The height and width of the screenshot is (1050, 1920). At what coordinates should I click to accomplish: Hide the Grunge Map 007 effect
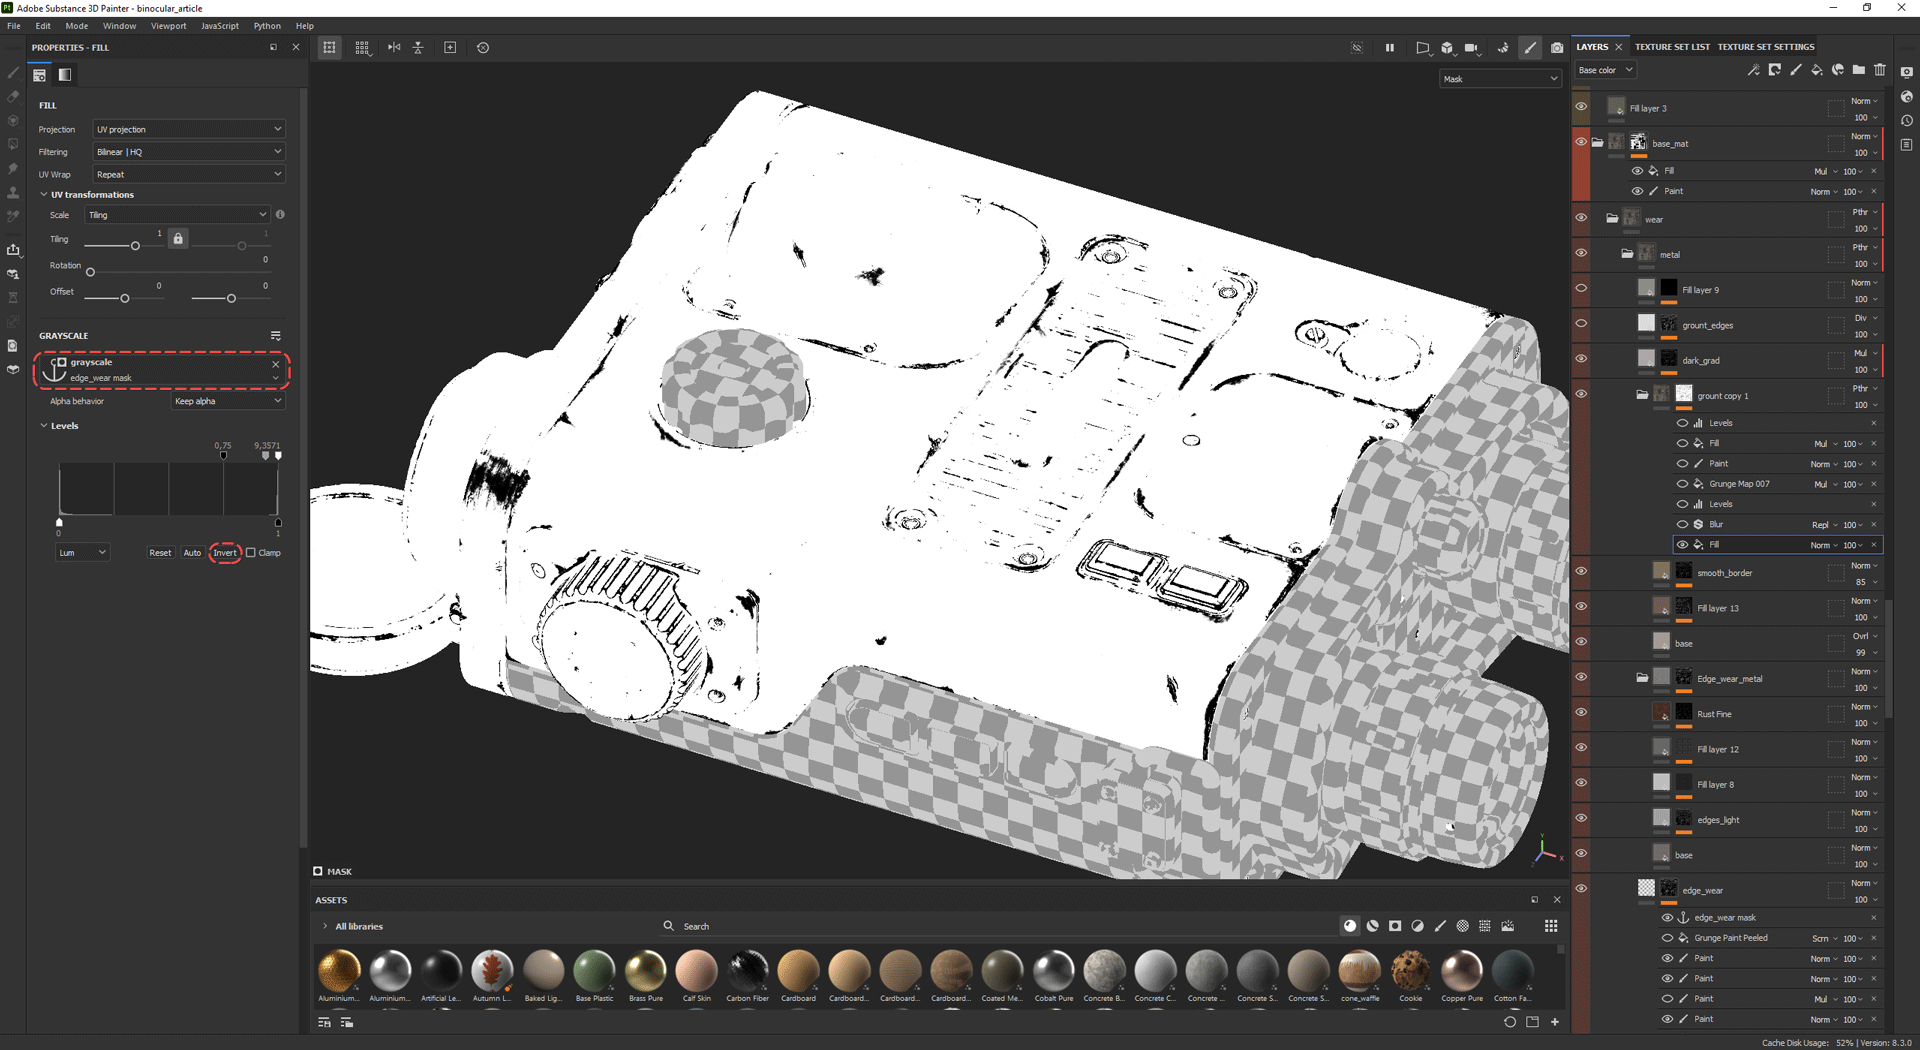click(x=1682, y=484)
